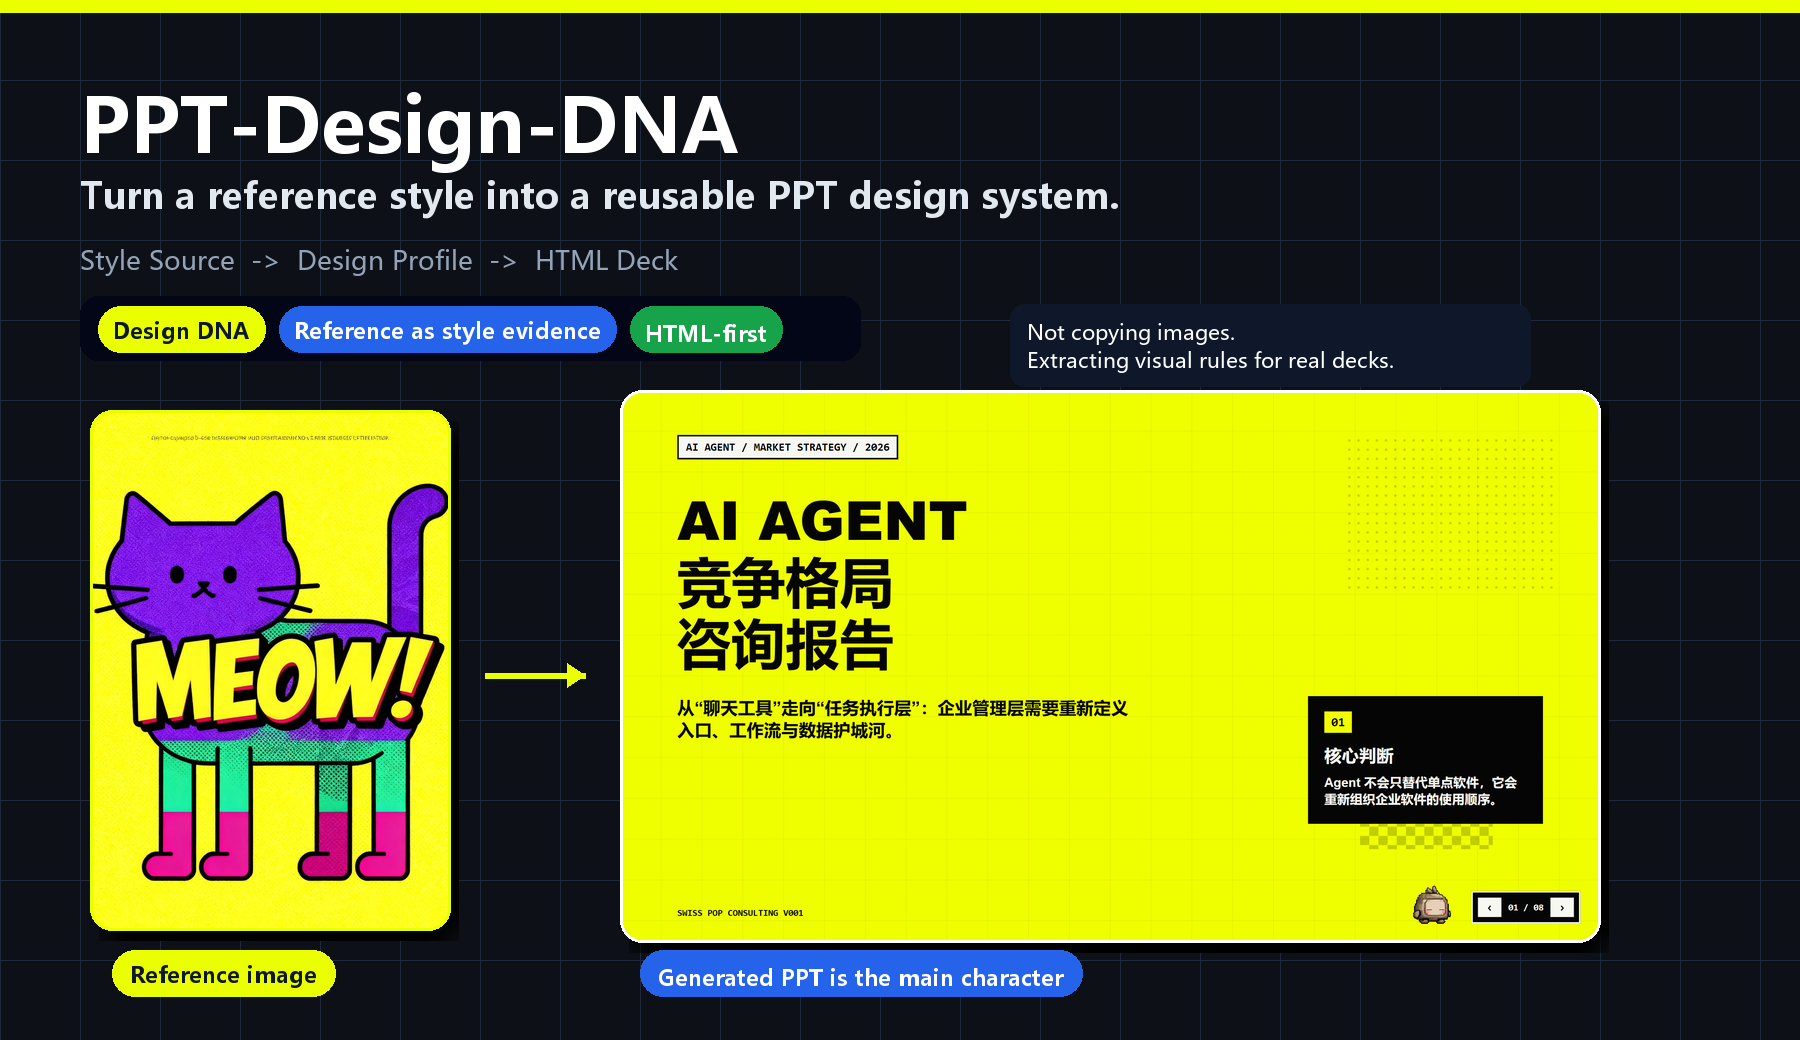Click the "Not copying images." note
This screenshot has width=1800, height=1040.
click(x=1131, y=332)
